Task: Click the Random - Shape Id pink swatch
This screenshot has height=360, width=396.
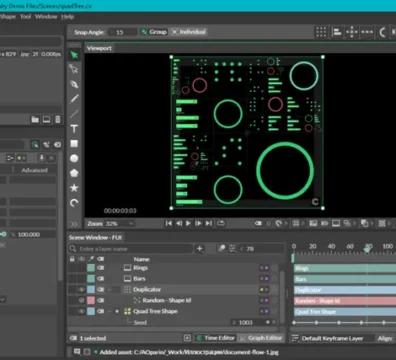Action: coord(91,300)
